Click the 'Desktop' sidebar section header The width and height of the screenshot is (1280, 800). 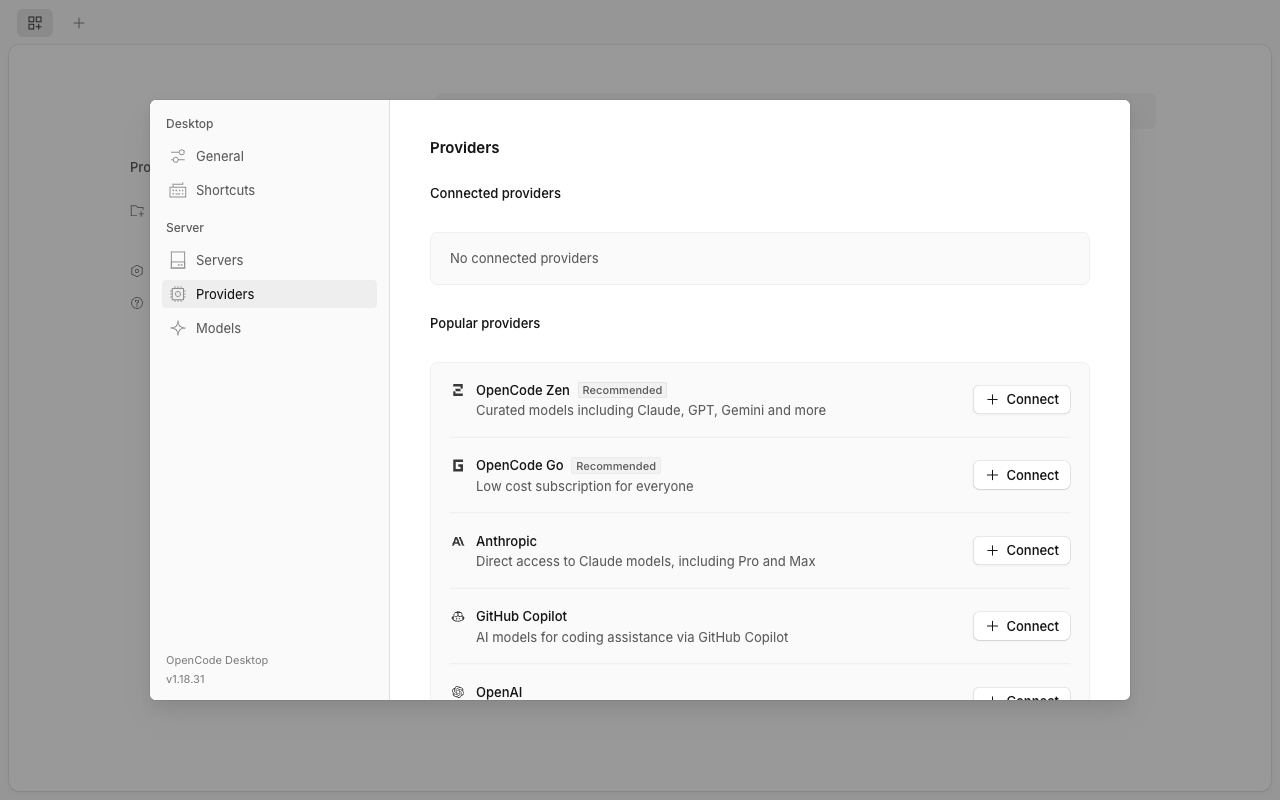(189, 124)
